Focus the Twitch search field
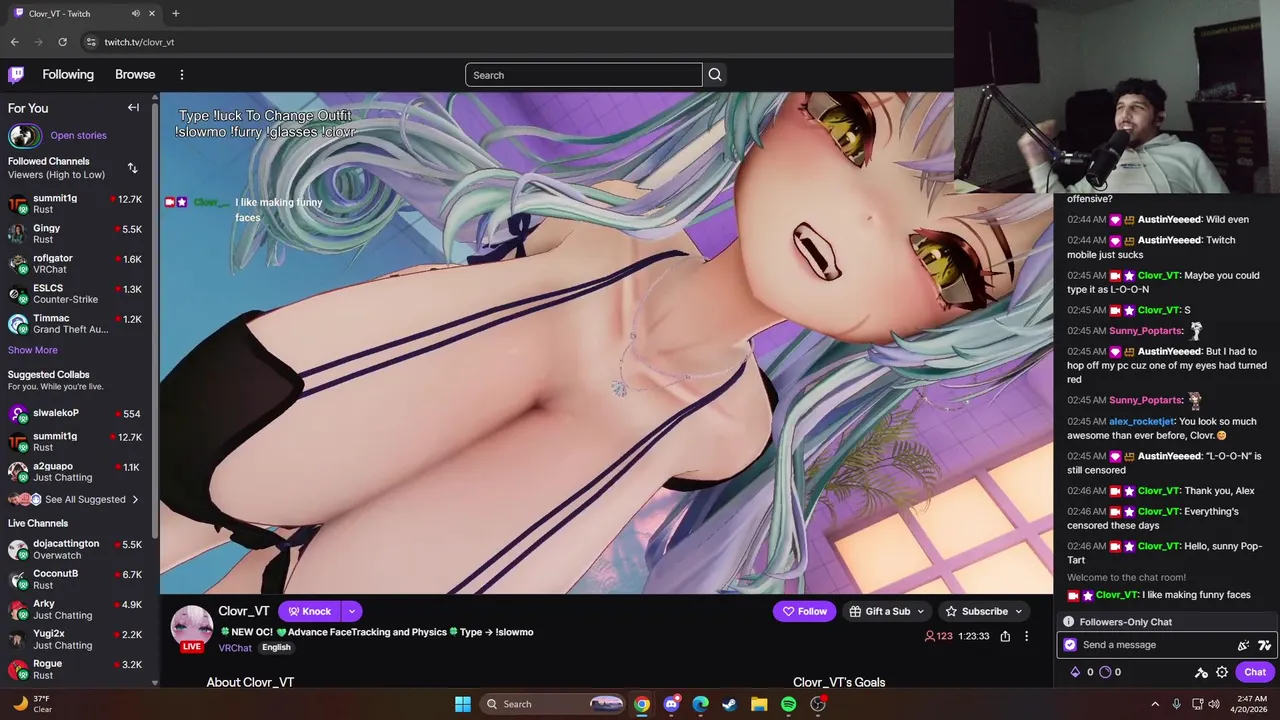 583,75
